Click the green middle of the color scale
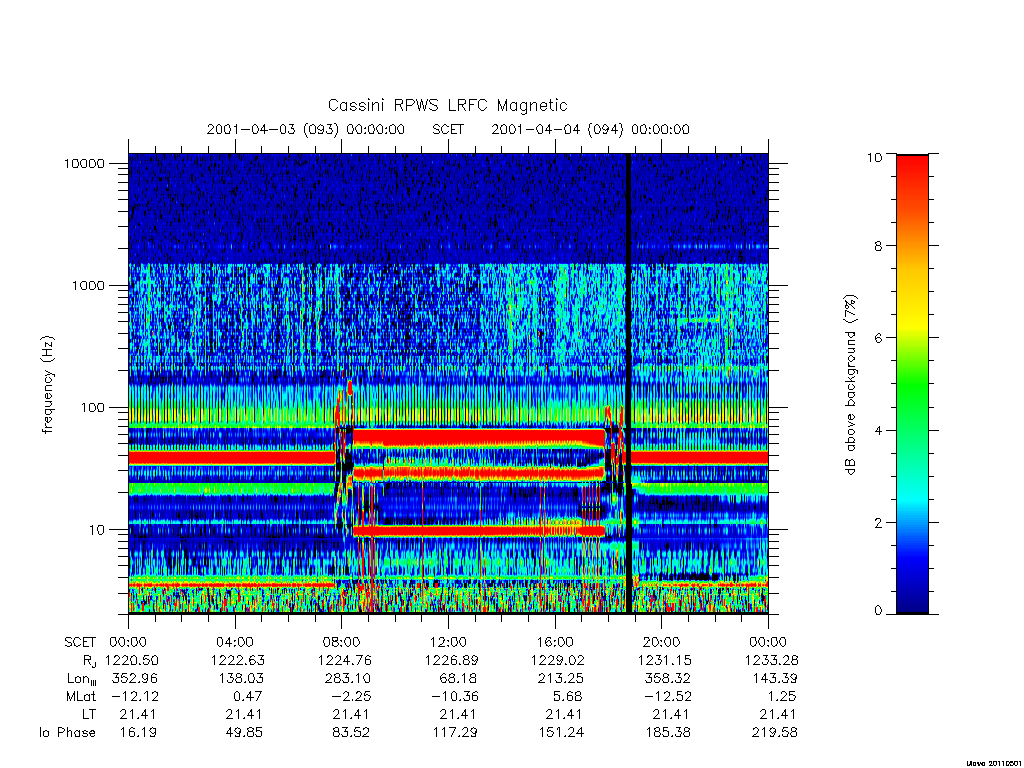1024x768 pixels. (x=912, y=385)
